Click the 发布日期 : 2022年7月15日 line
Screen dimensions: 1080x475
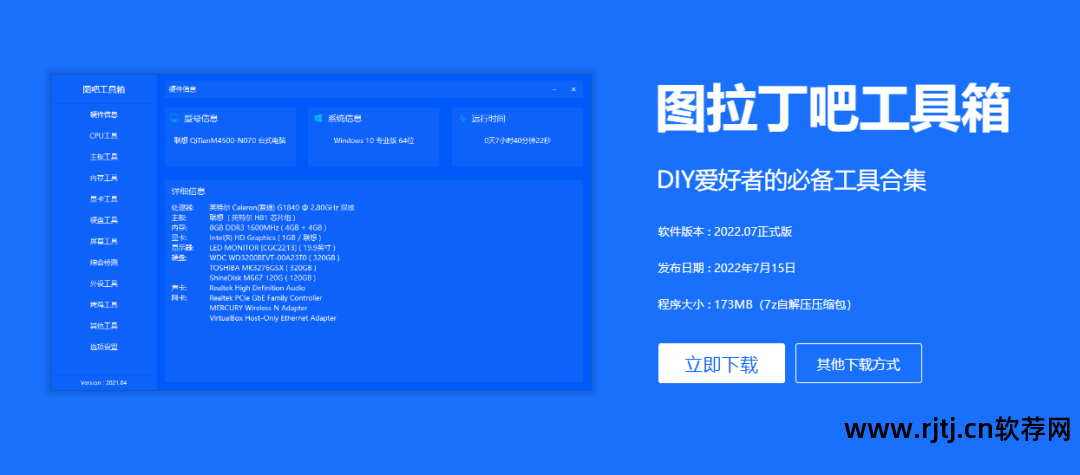point(727,268)
